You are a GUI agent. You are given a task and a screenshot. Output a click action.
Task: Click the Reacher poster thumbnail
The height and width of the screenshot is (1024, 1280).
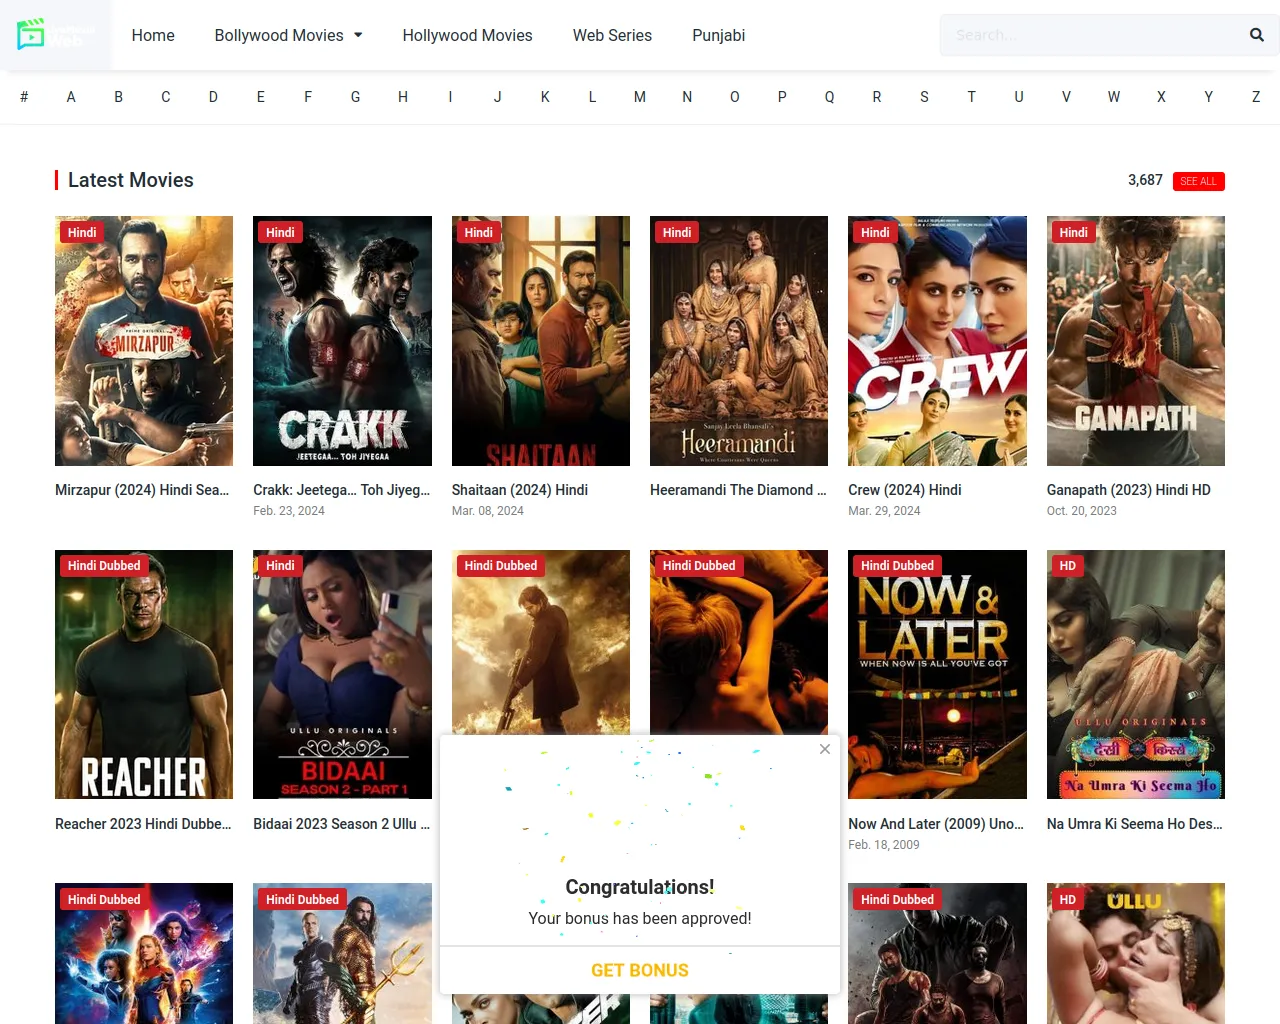144,674
